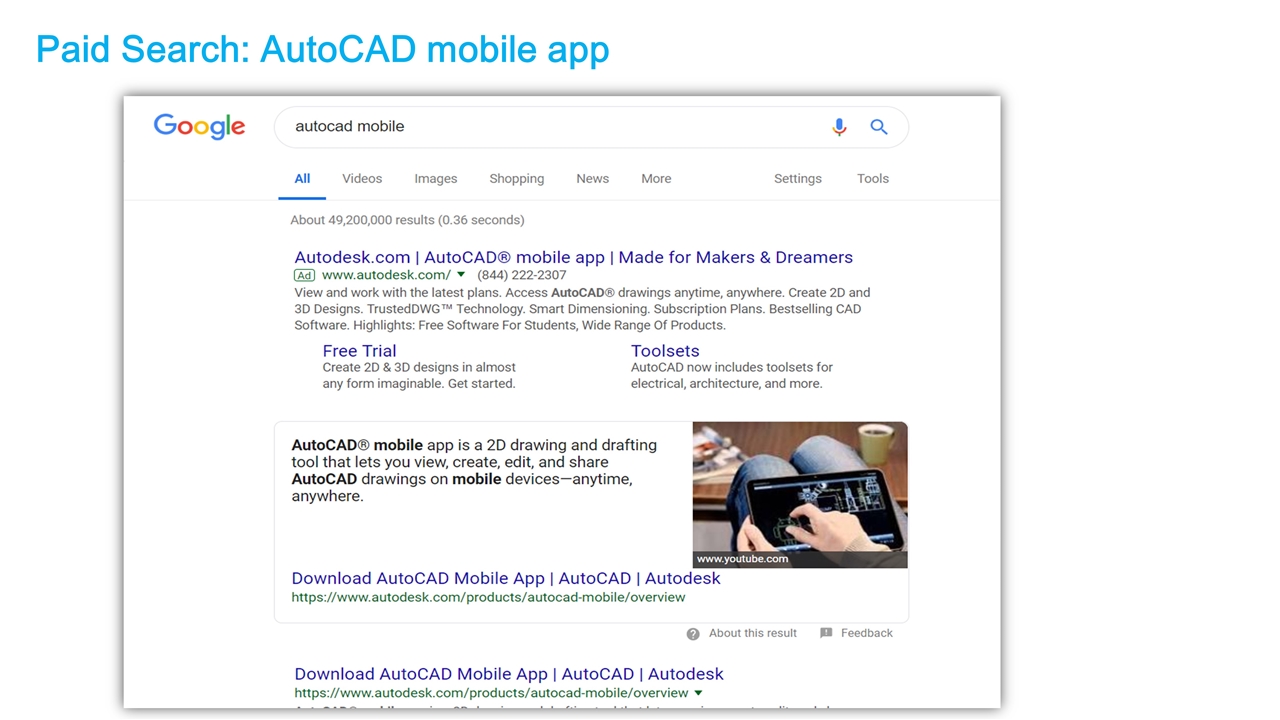The width and height of the screenshot is (1280, 720).
Task: Click the YouTube tablet video thumbnail
Action: pyautogui.click(x=800, y=495)
